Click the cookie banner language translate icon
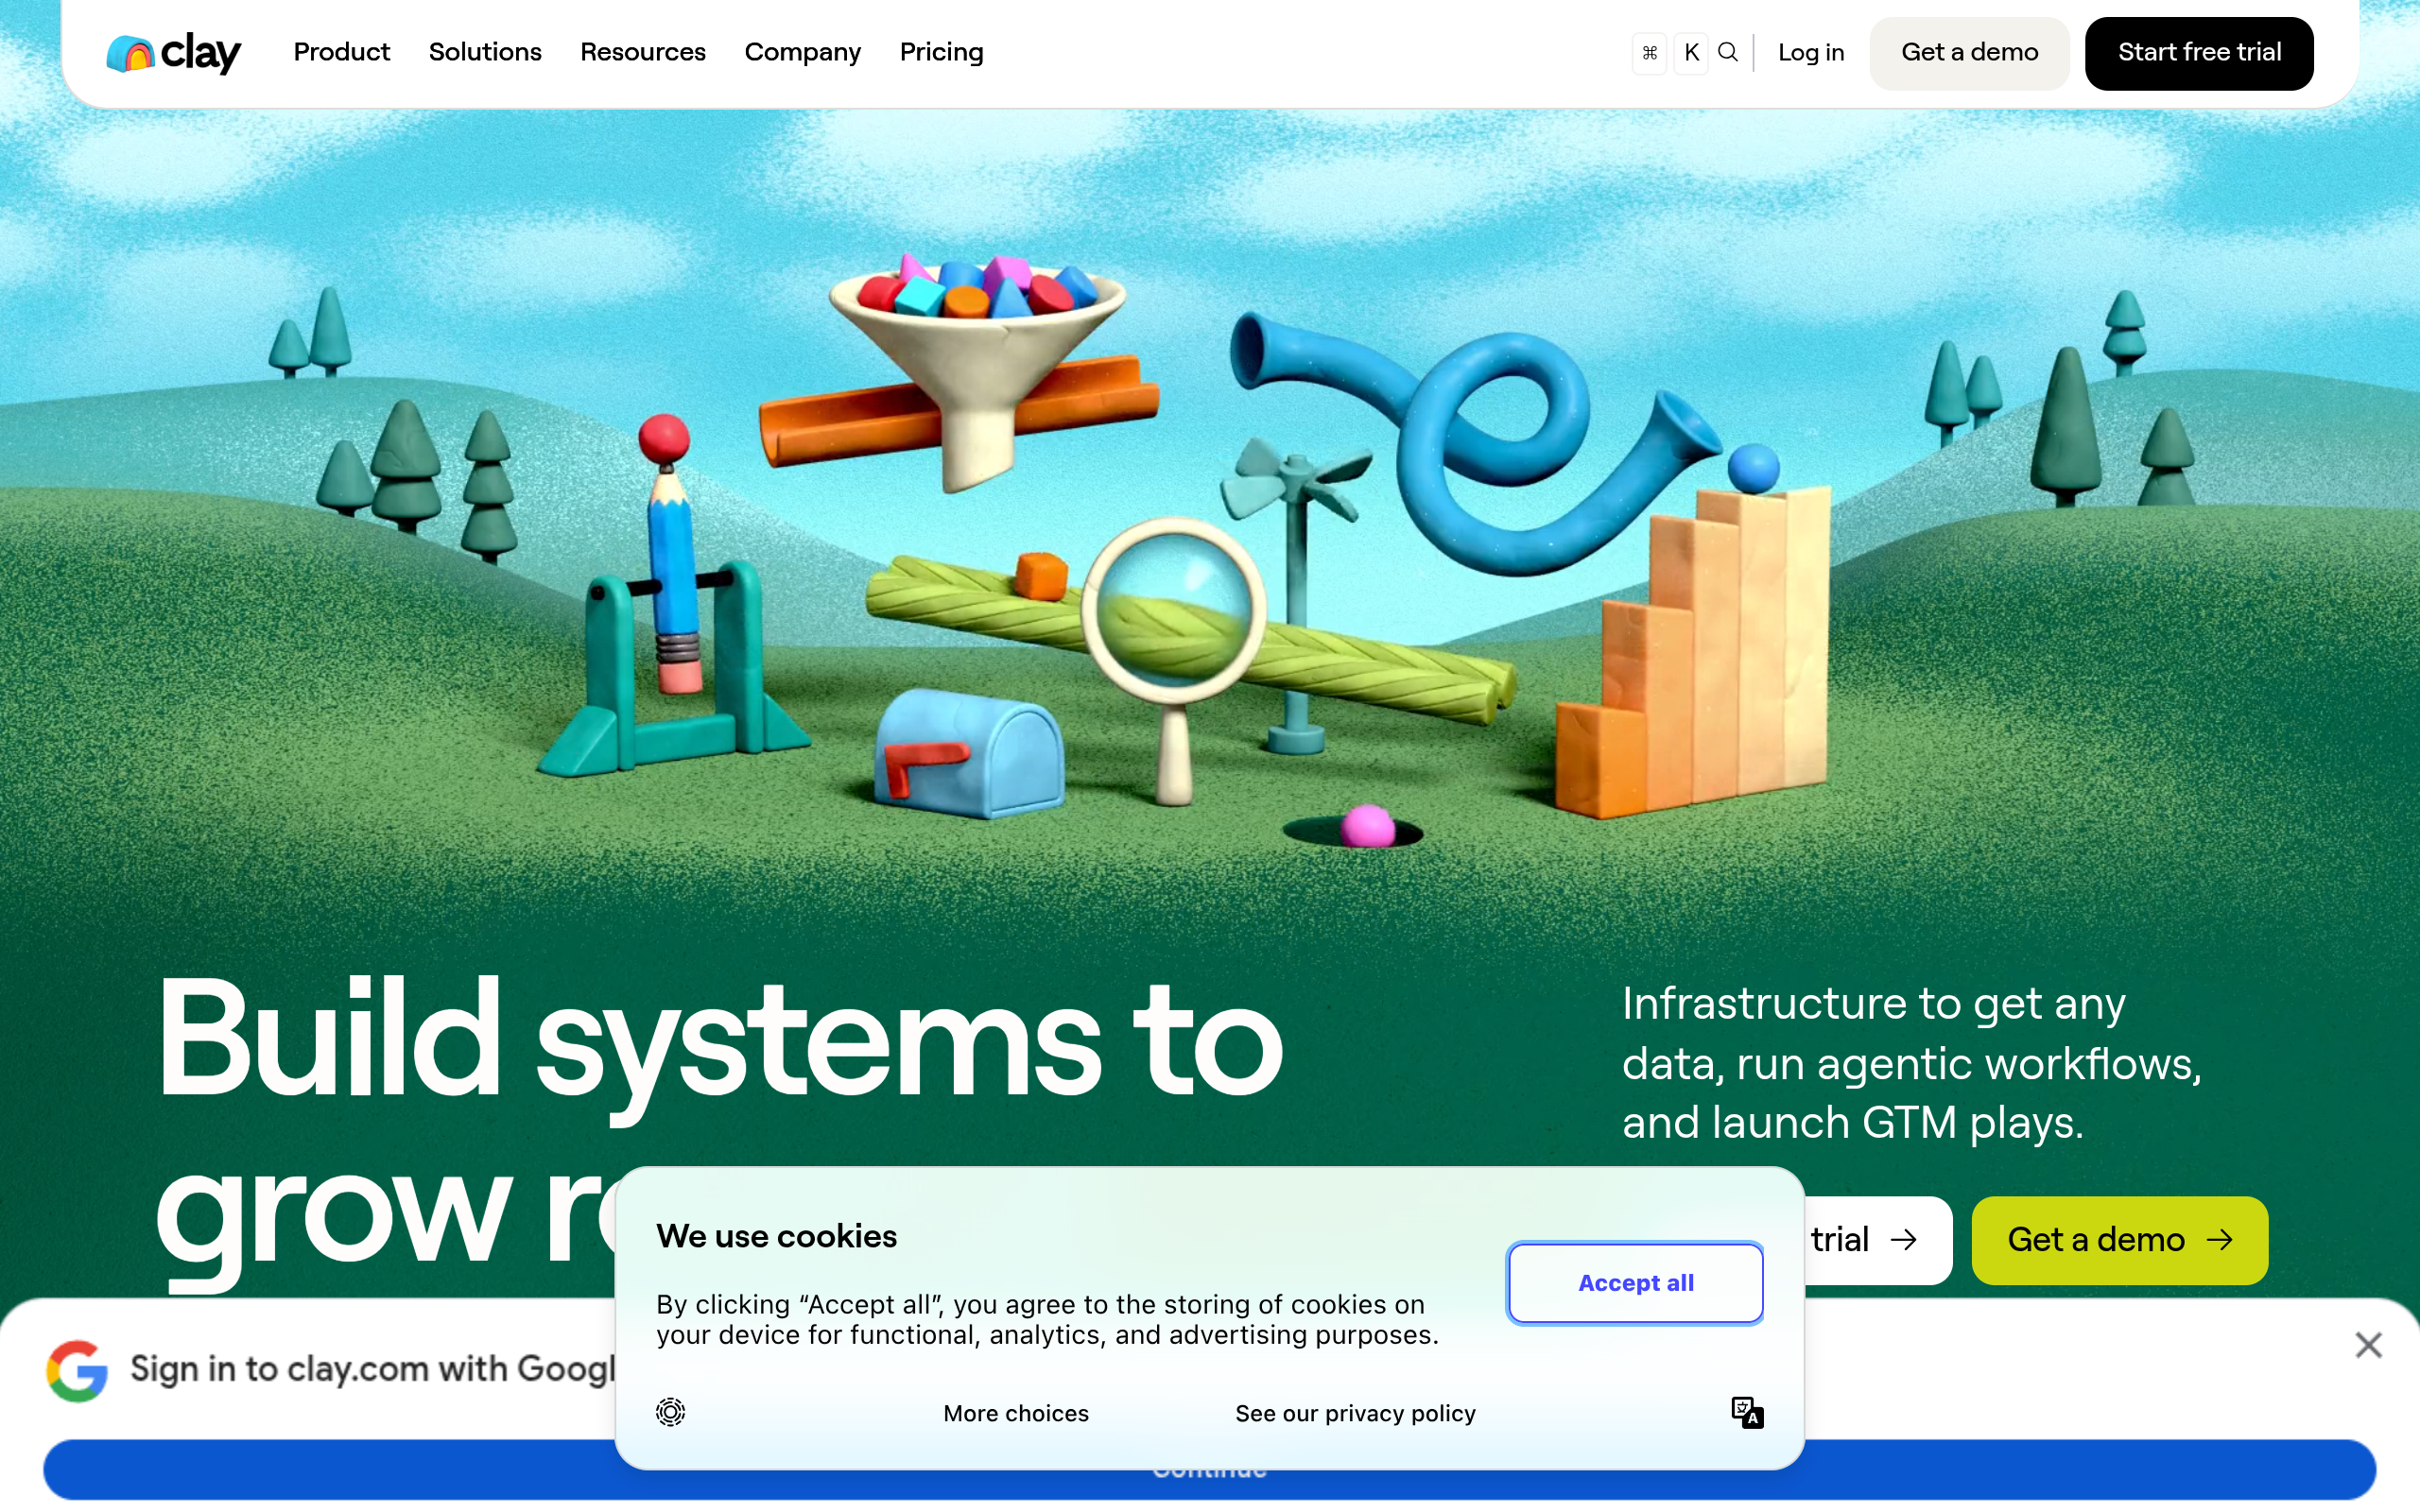Viewport: 2420px width, 1512px height. pos(1747,1412)
